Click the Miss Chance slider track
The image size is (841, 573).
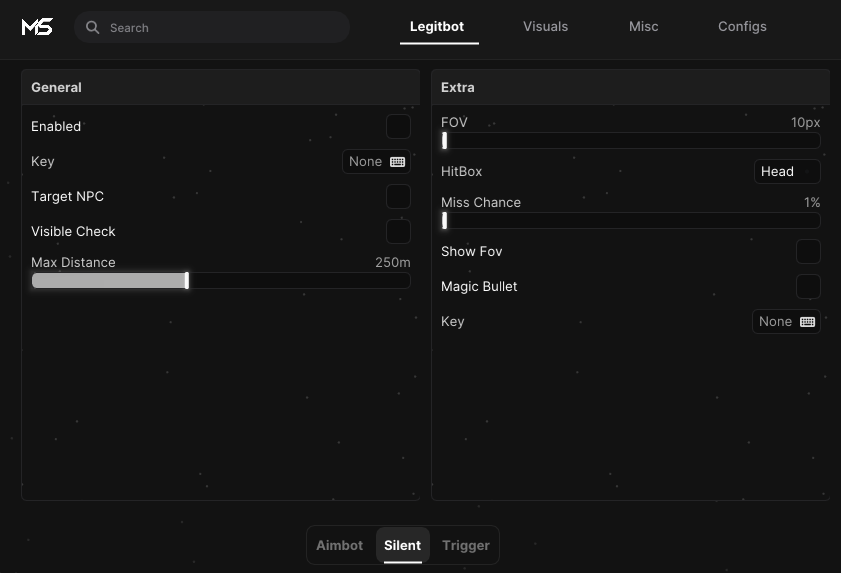click(631, 221)
